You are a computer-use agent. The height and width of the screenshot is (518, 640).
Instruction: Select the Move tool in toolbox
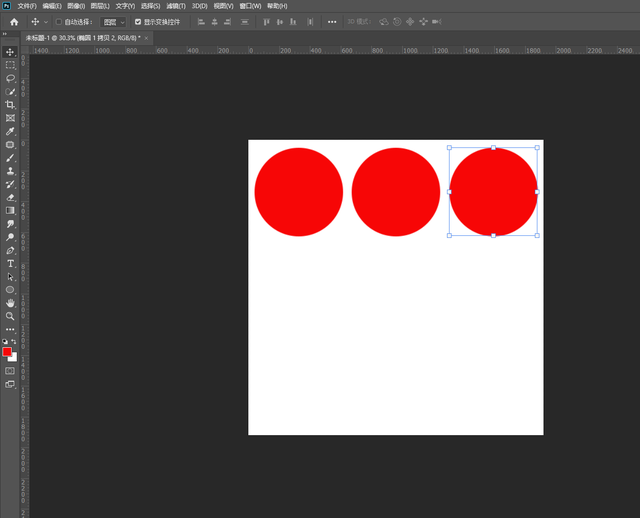tap(10, 52)
